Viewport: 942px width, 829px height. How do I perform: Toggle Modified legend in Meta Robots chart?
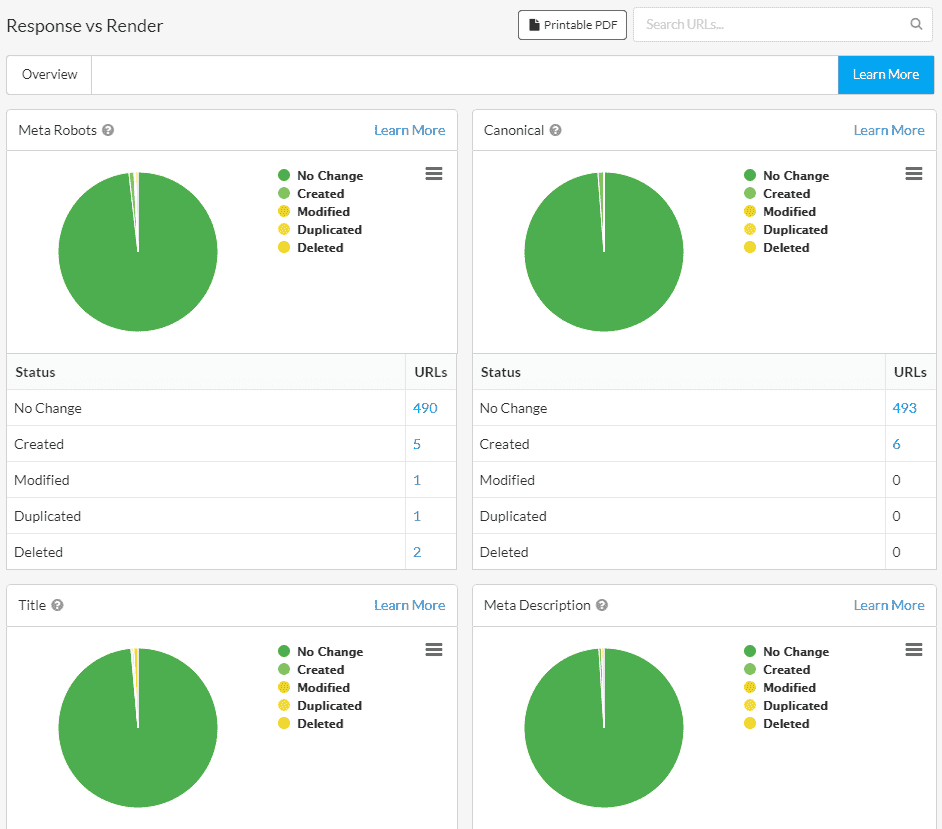pyautogui.click(x=314, y=211)
